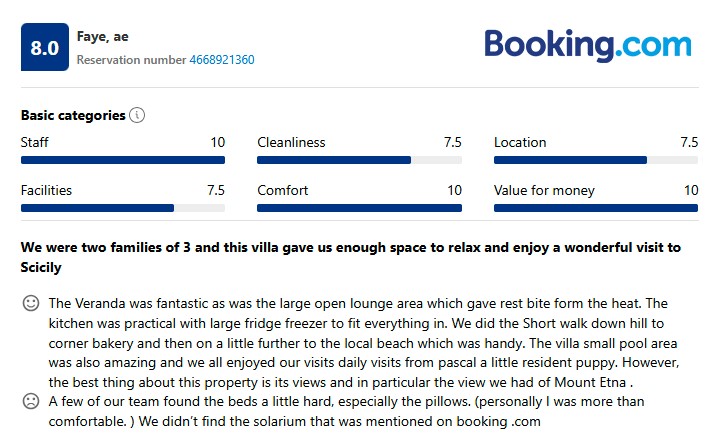Click the Value for money label
The height and width of the screenshot is (444, 717).
544,190
